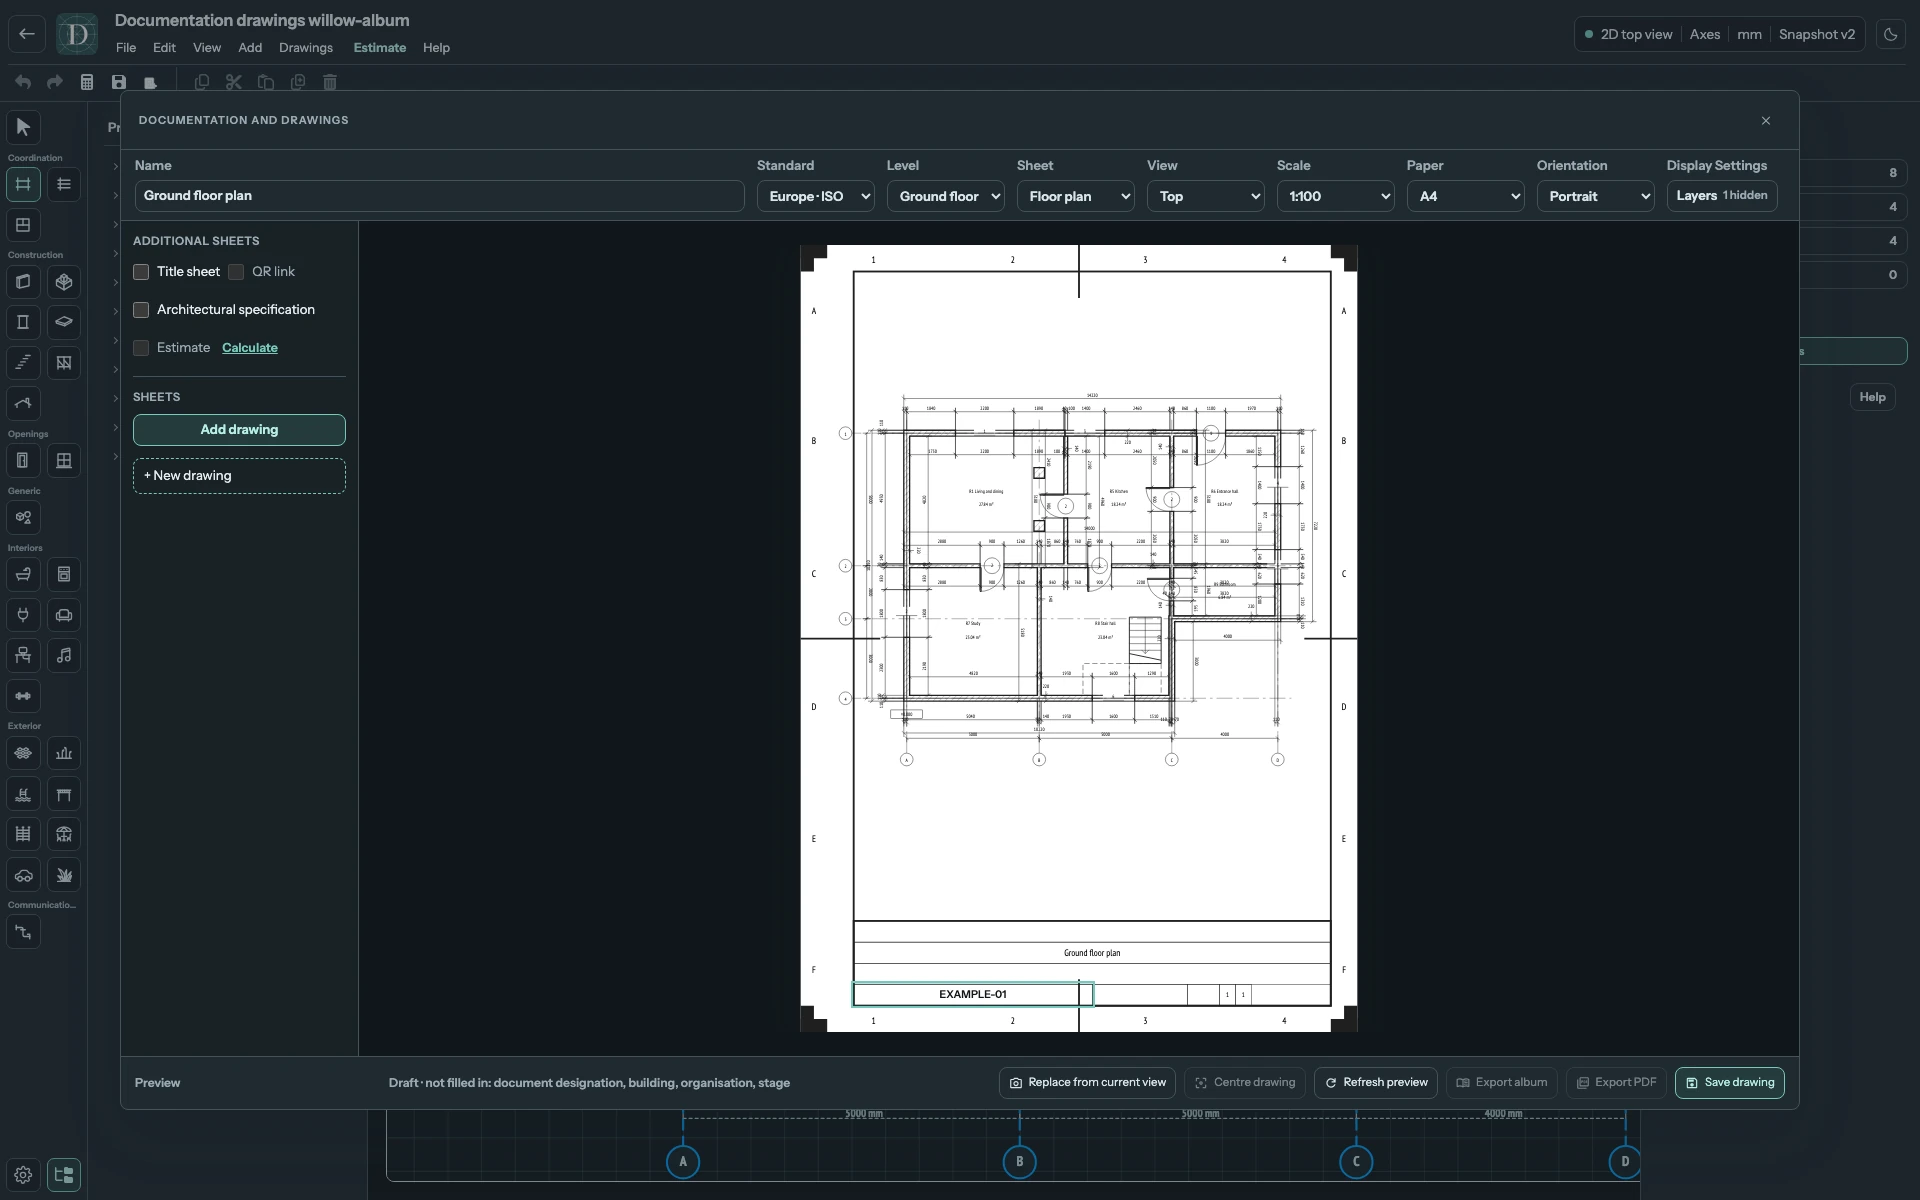Open the File menu
This screenshot has height=1200, width=1920.
(x=126, y=48)
